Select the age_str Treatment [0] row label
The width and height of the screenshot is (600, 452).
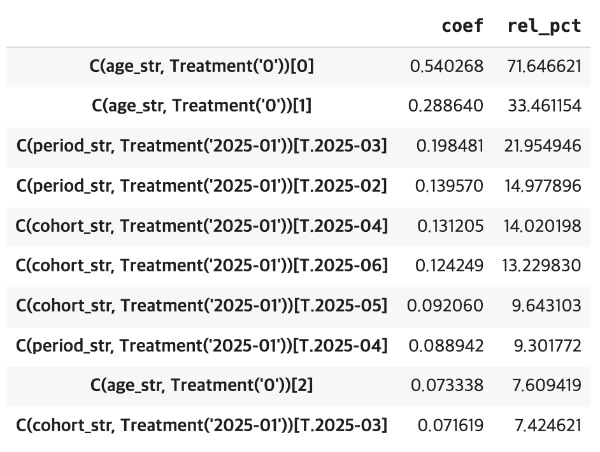(x=202, y=66)
